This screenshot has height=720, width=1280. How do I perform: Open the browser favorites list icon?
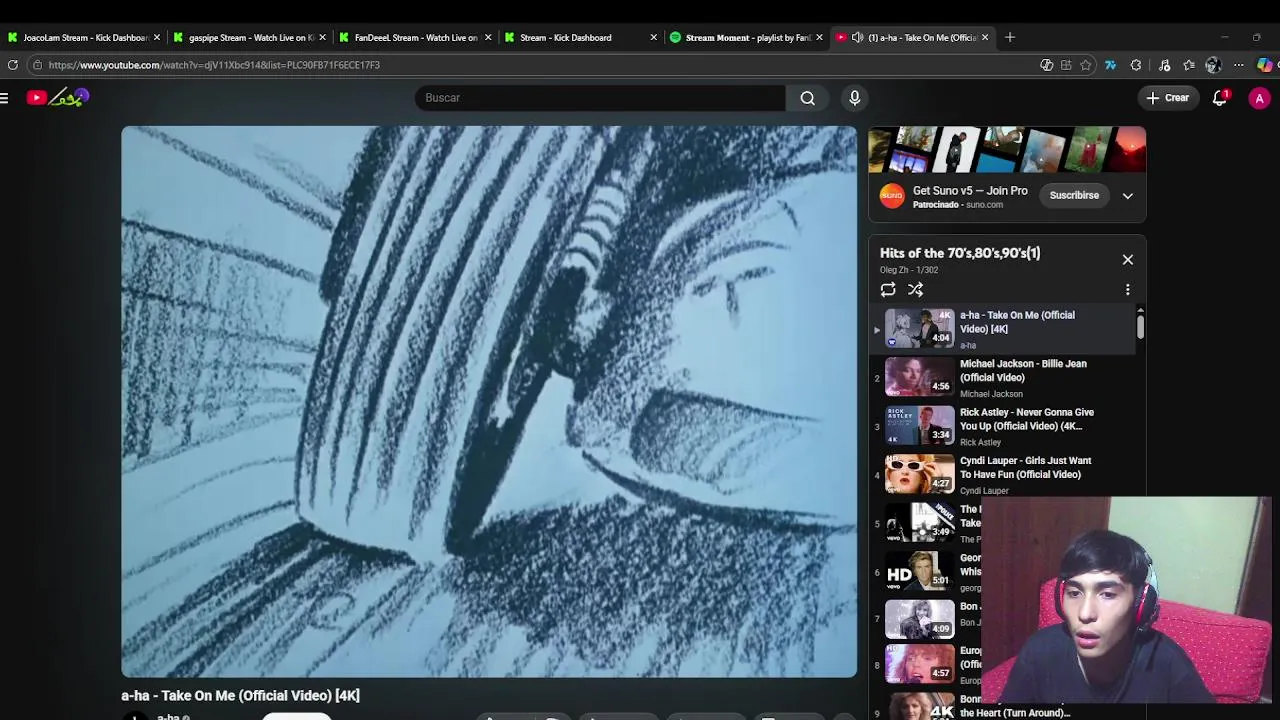(x=1189, y=65)
